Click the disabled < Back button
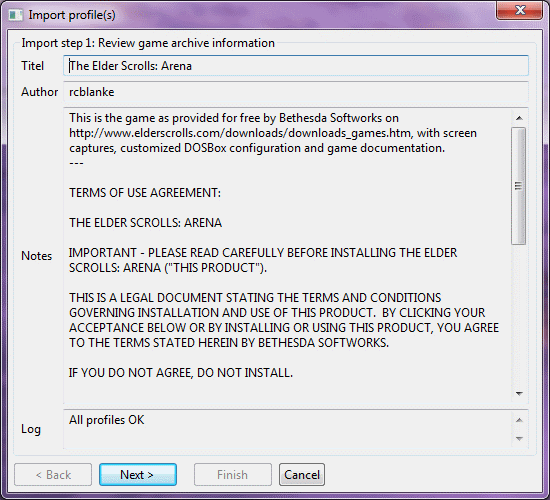 point(53,474)
